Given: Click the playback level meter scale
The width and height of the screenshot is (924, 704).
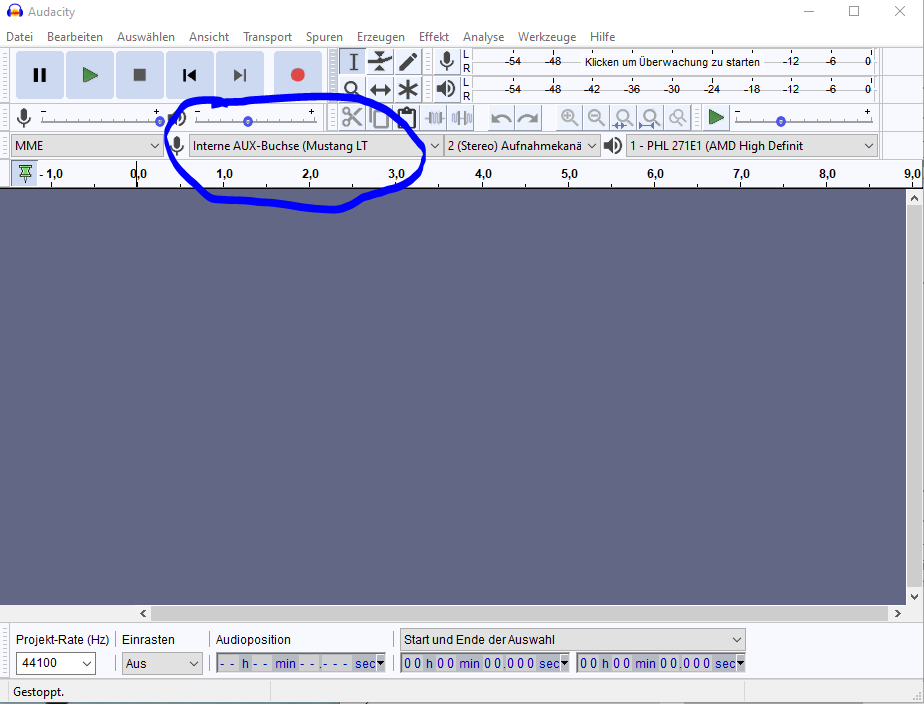Looking at the screenshot, I should tap(673, 89).
